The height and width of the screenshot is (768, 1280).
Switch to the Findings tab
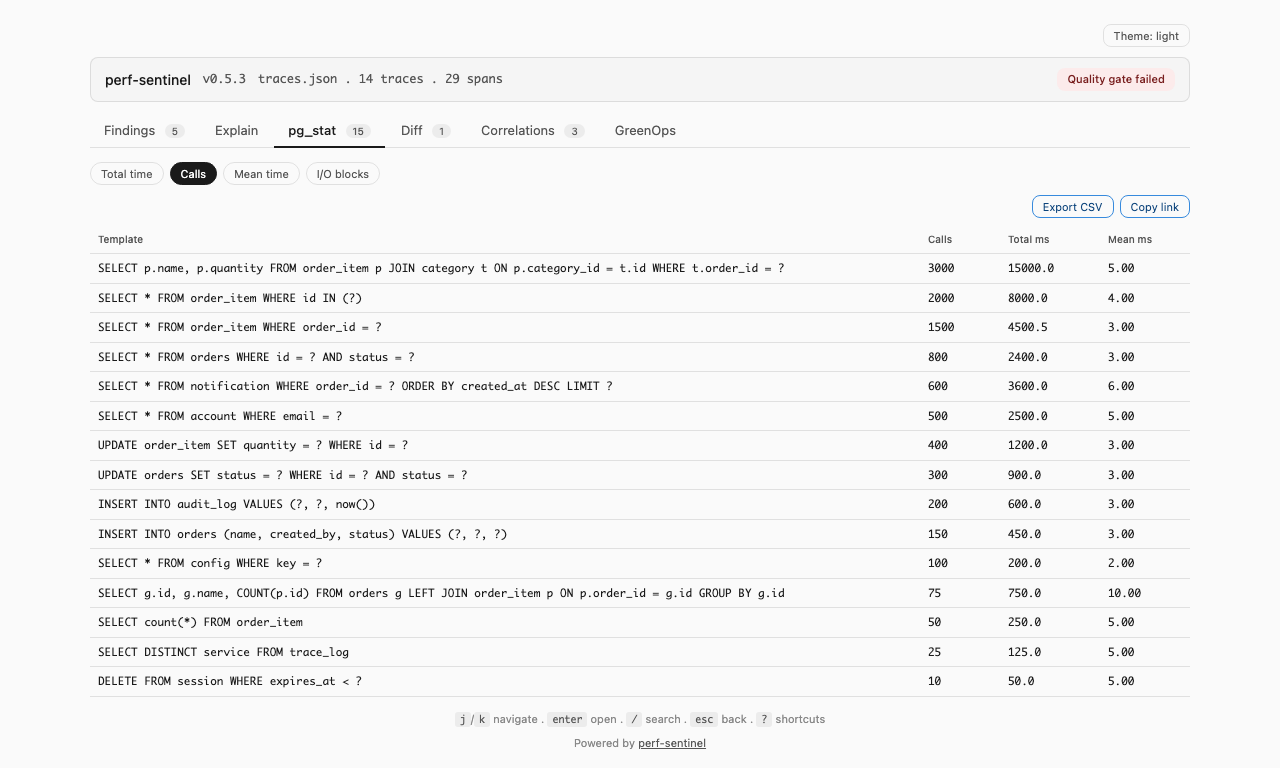(x=128, y=130)
